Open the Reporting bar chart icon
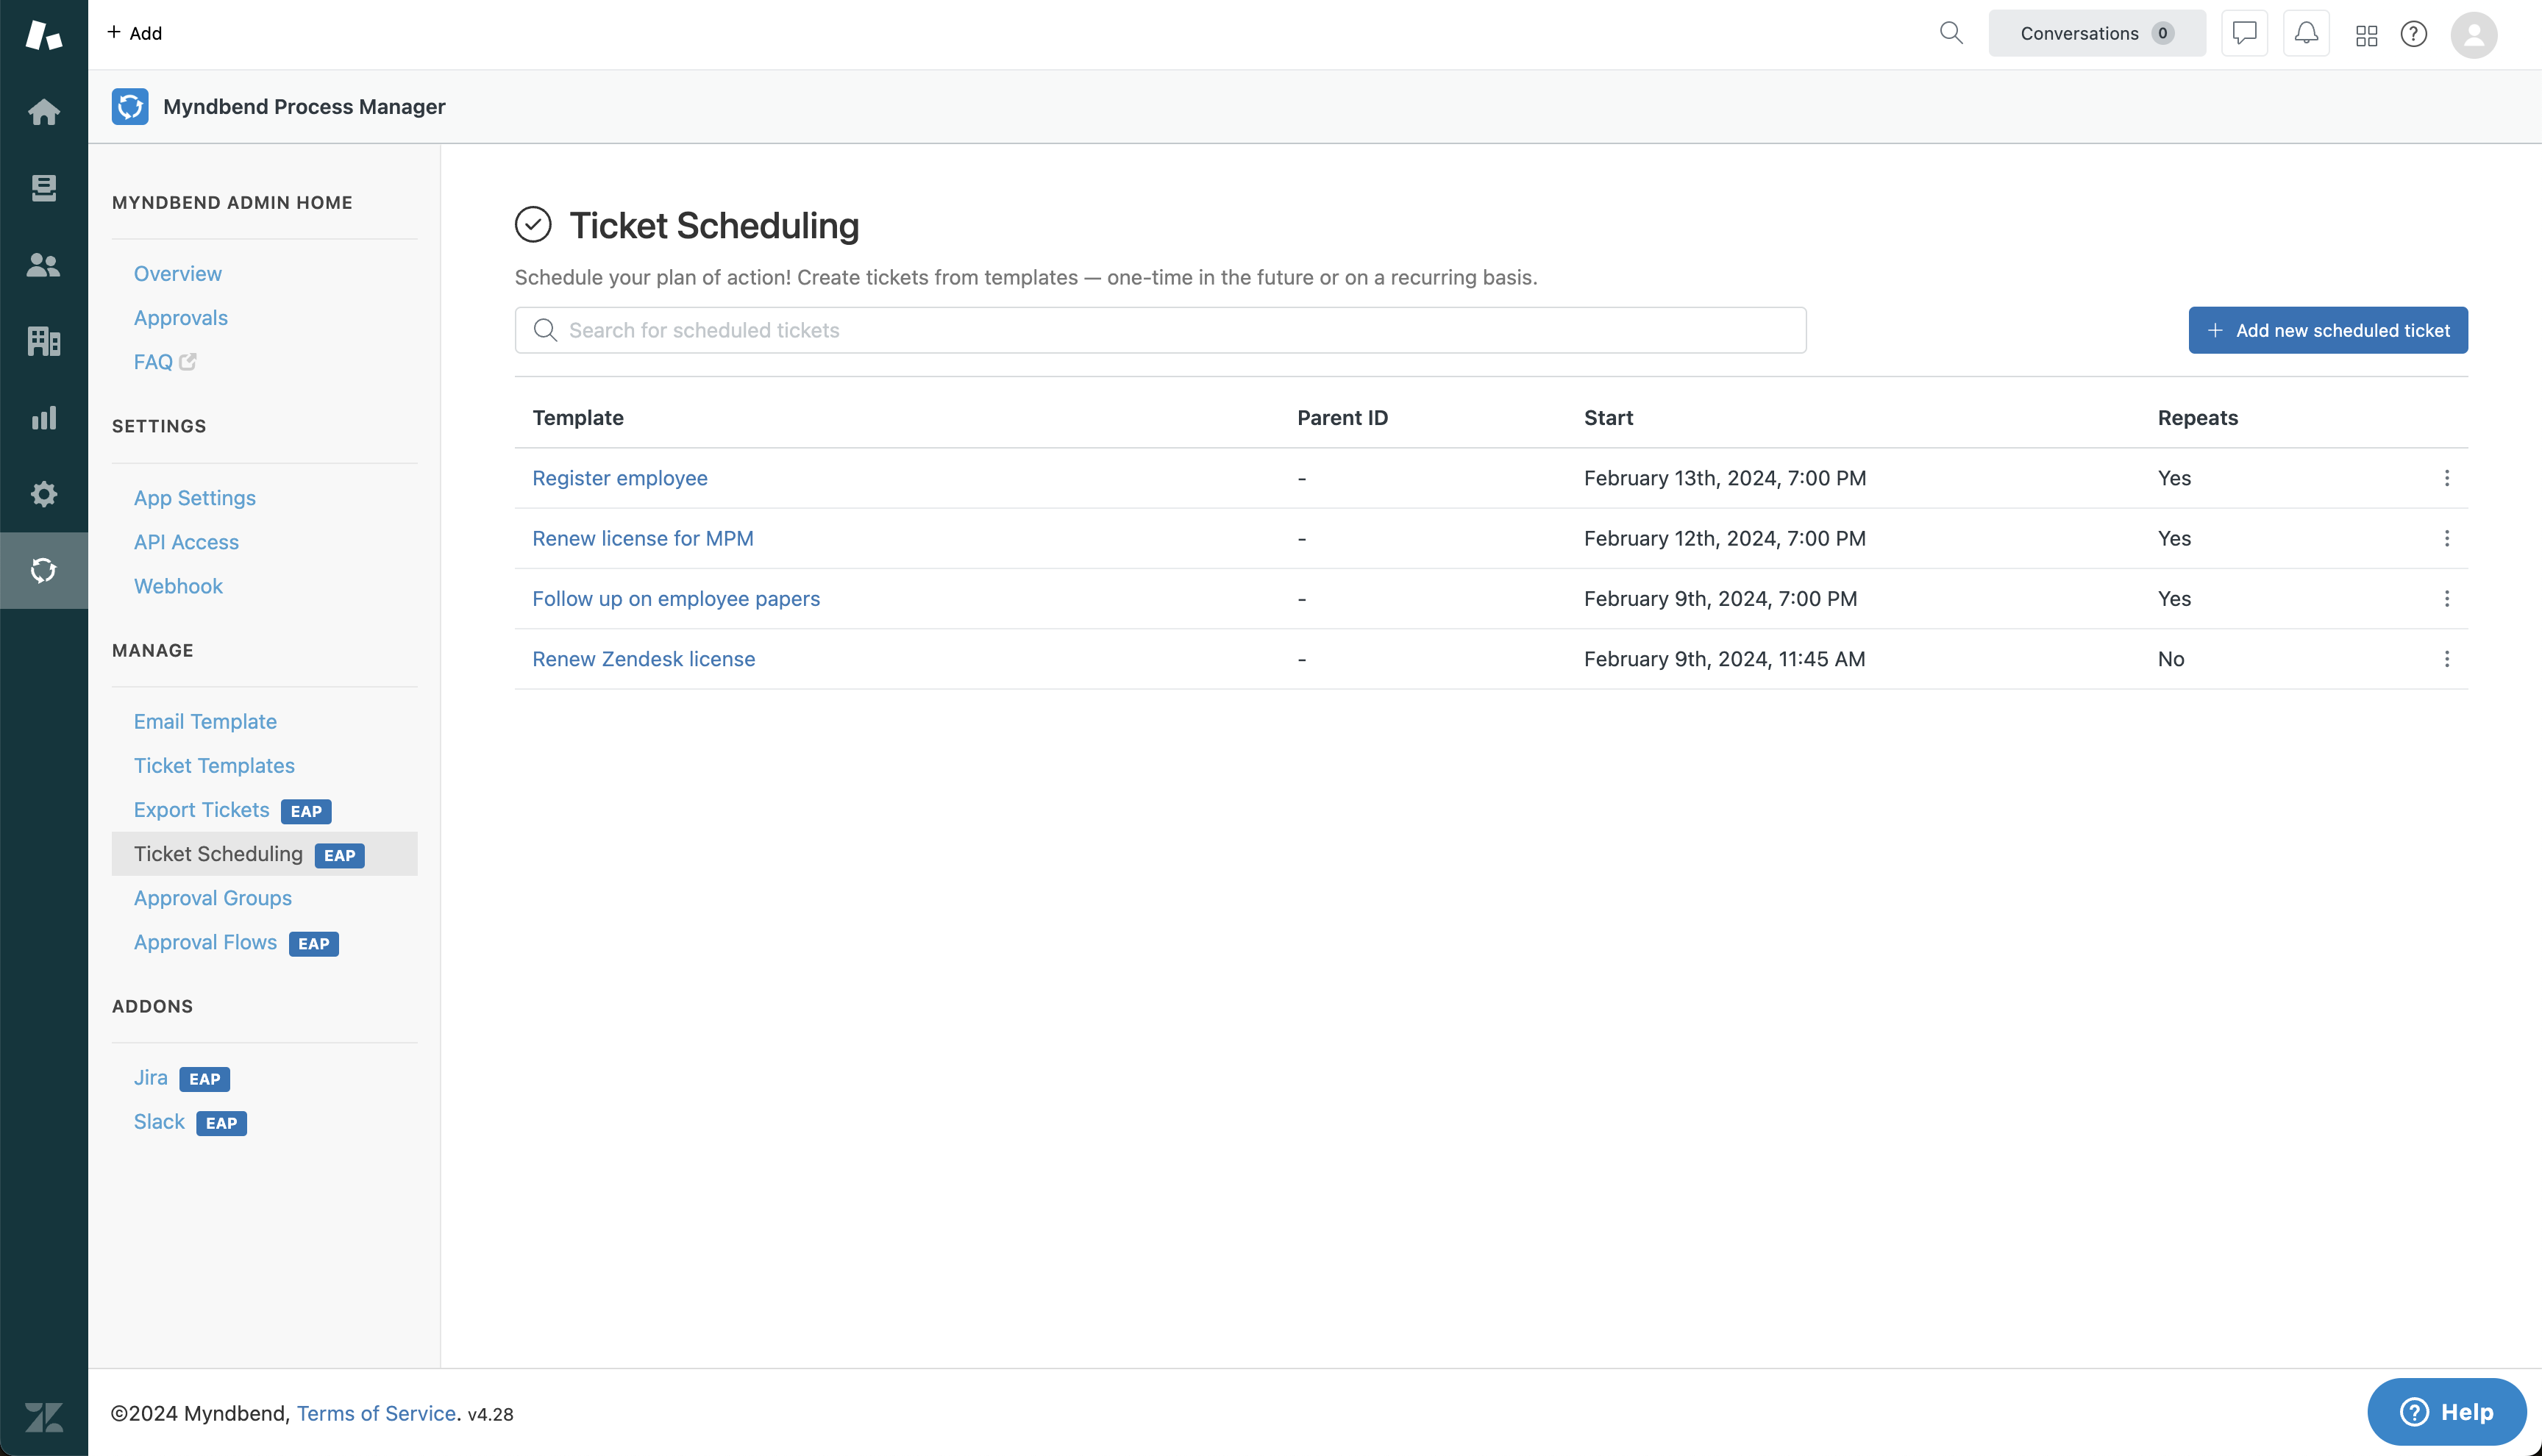This screenshot has height=1456, width=2542. (x=43, y=417)
